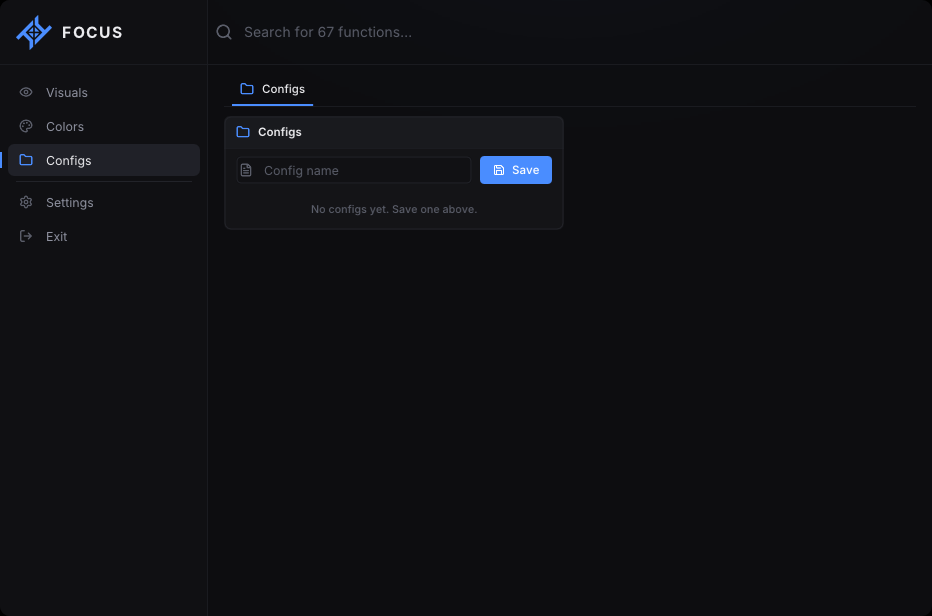Click the FOCUS brand title text
932x616 pixels.
pyautogui.click(x=92, y=32)
